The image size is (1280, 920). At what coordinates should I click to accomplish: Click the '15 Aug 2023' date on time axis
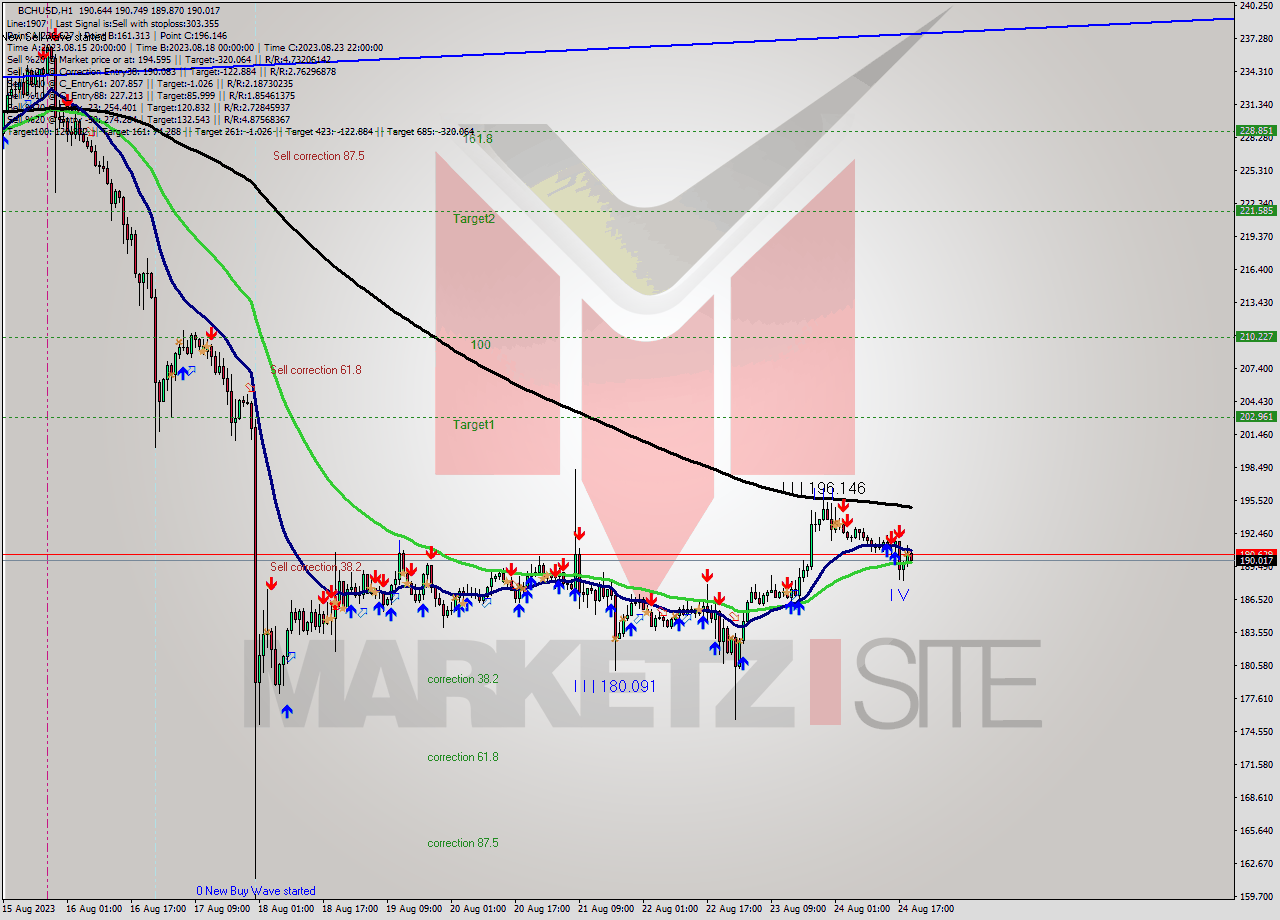[x=29, y=909]
